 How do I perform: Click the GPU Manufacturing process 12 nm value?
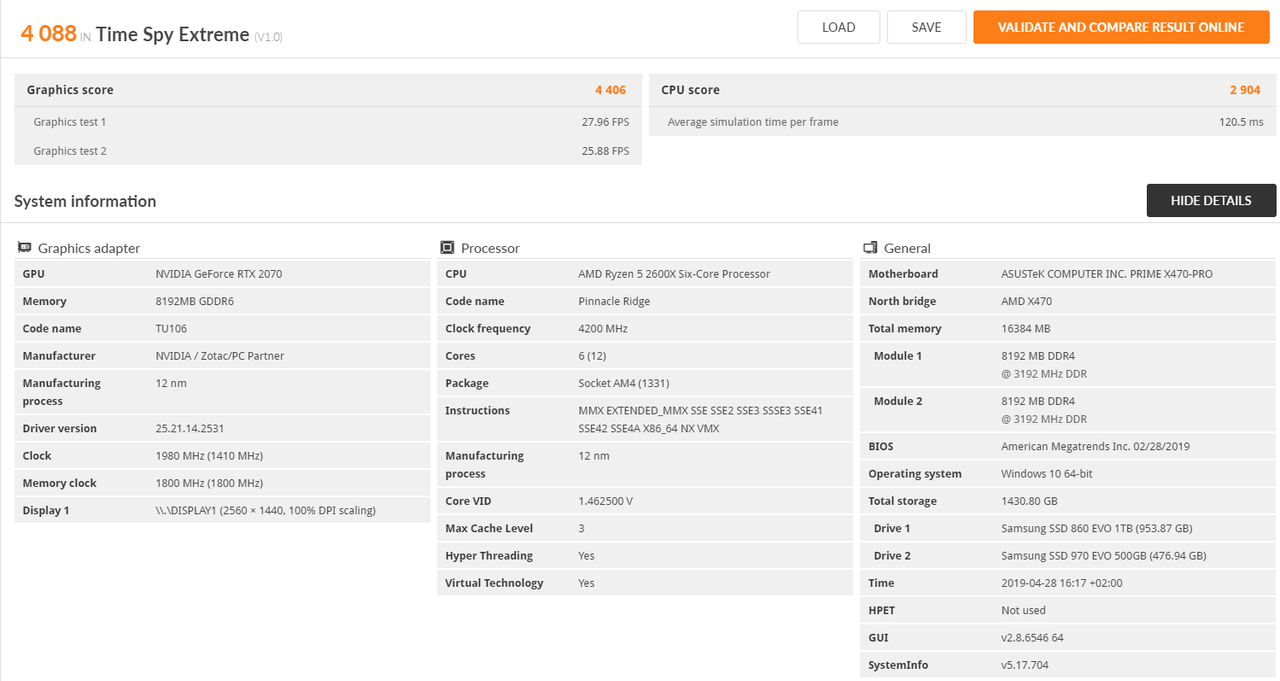coord(171,383)
